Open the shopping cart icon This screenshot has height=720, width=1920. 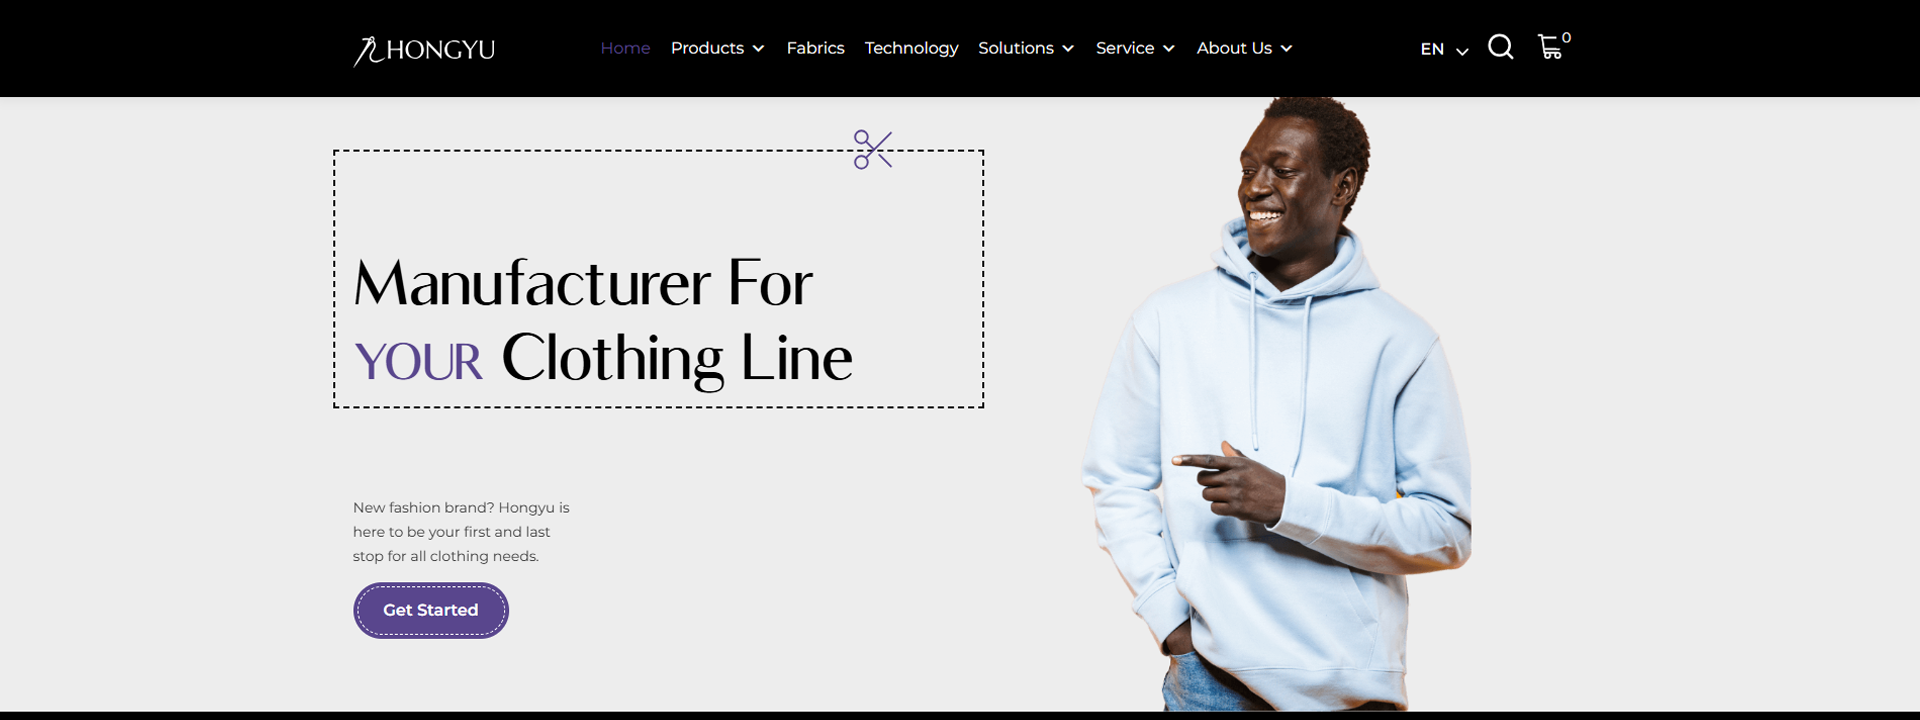pyautogui.click(x=1550, y=47)
